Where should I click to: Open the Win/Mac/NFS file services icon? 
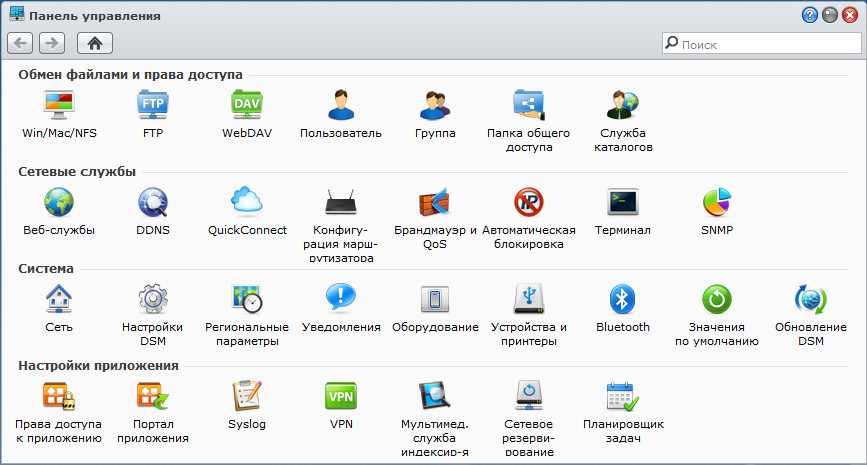click(x=59, y=104)
